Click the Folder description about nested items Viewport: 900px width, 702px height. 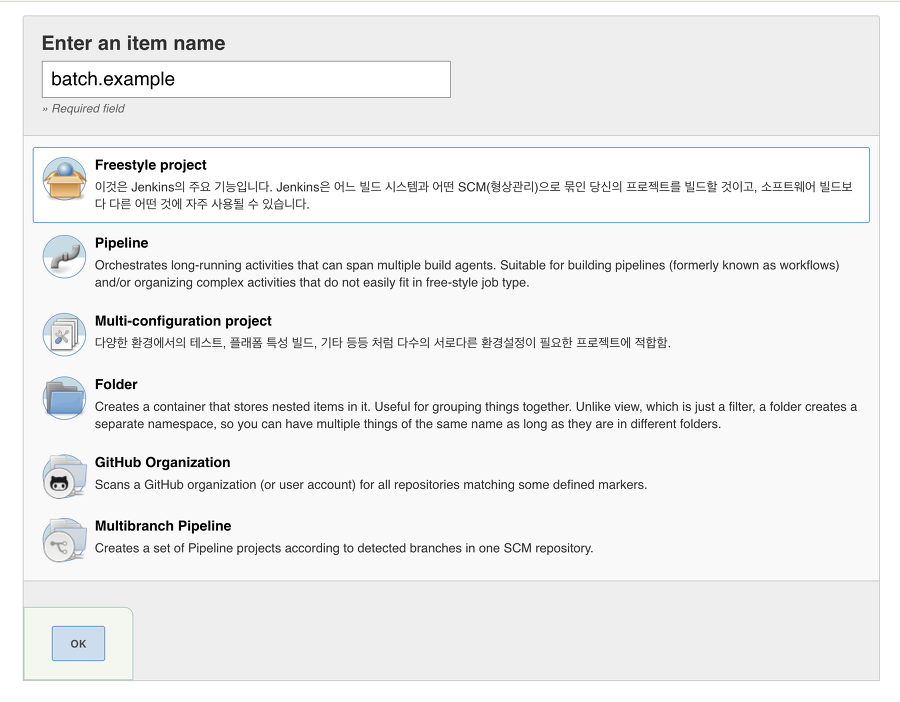pyautogui.click(x=476, y=415)
